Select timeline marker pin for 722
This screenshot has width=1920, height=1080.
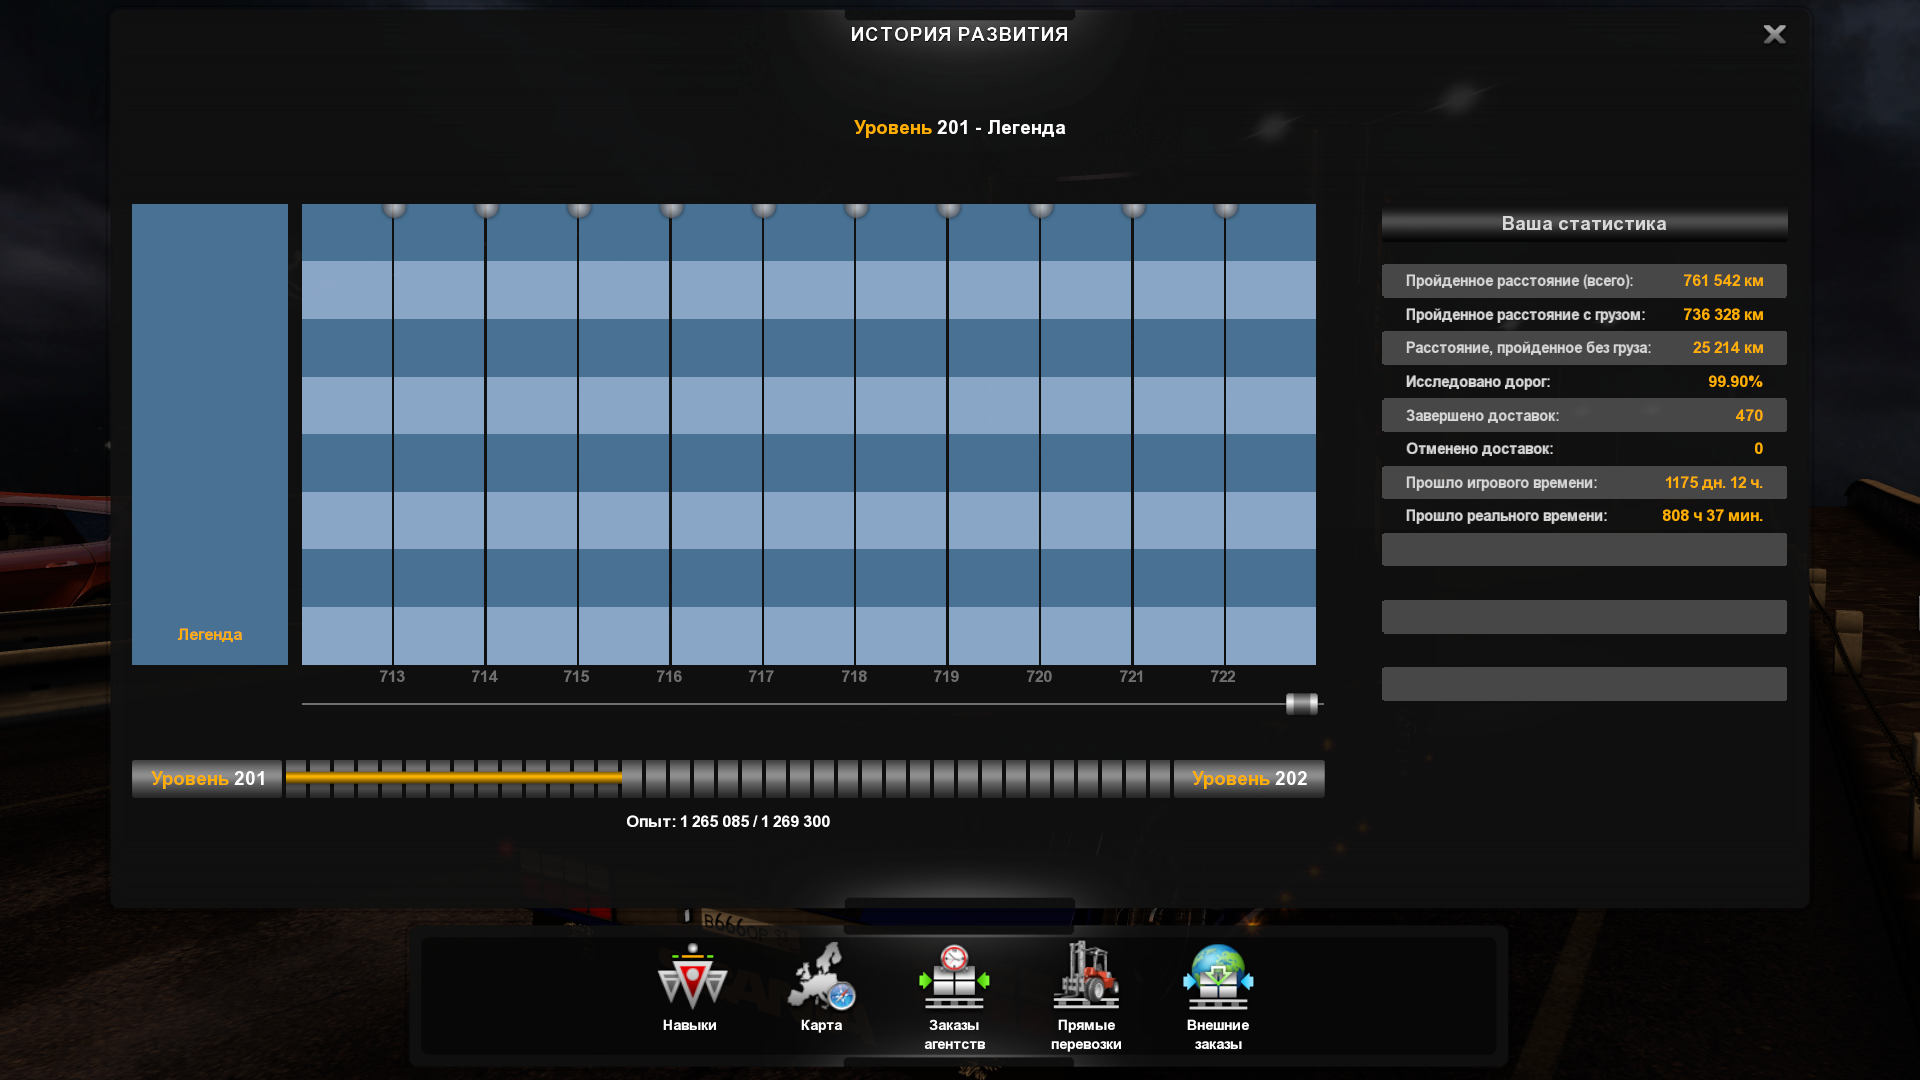click(x=1226, y=209)
